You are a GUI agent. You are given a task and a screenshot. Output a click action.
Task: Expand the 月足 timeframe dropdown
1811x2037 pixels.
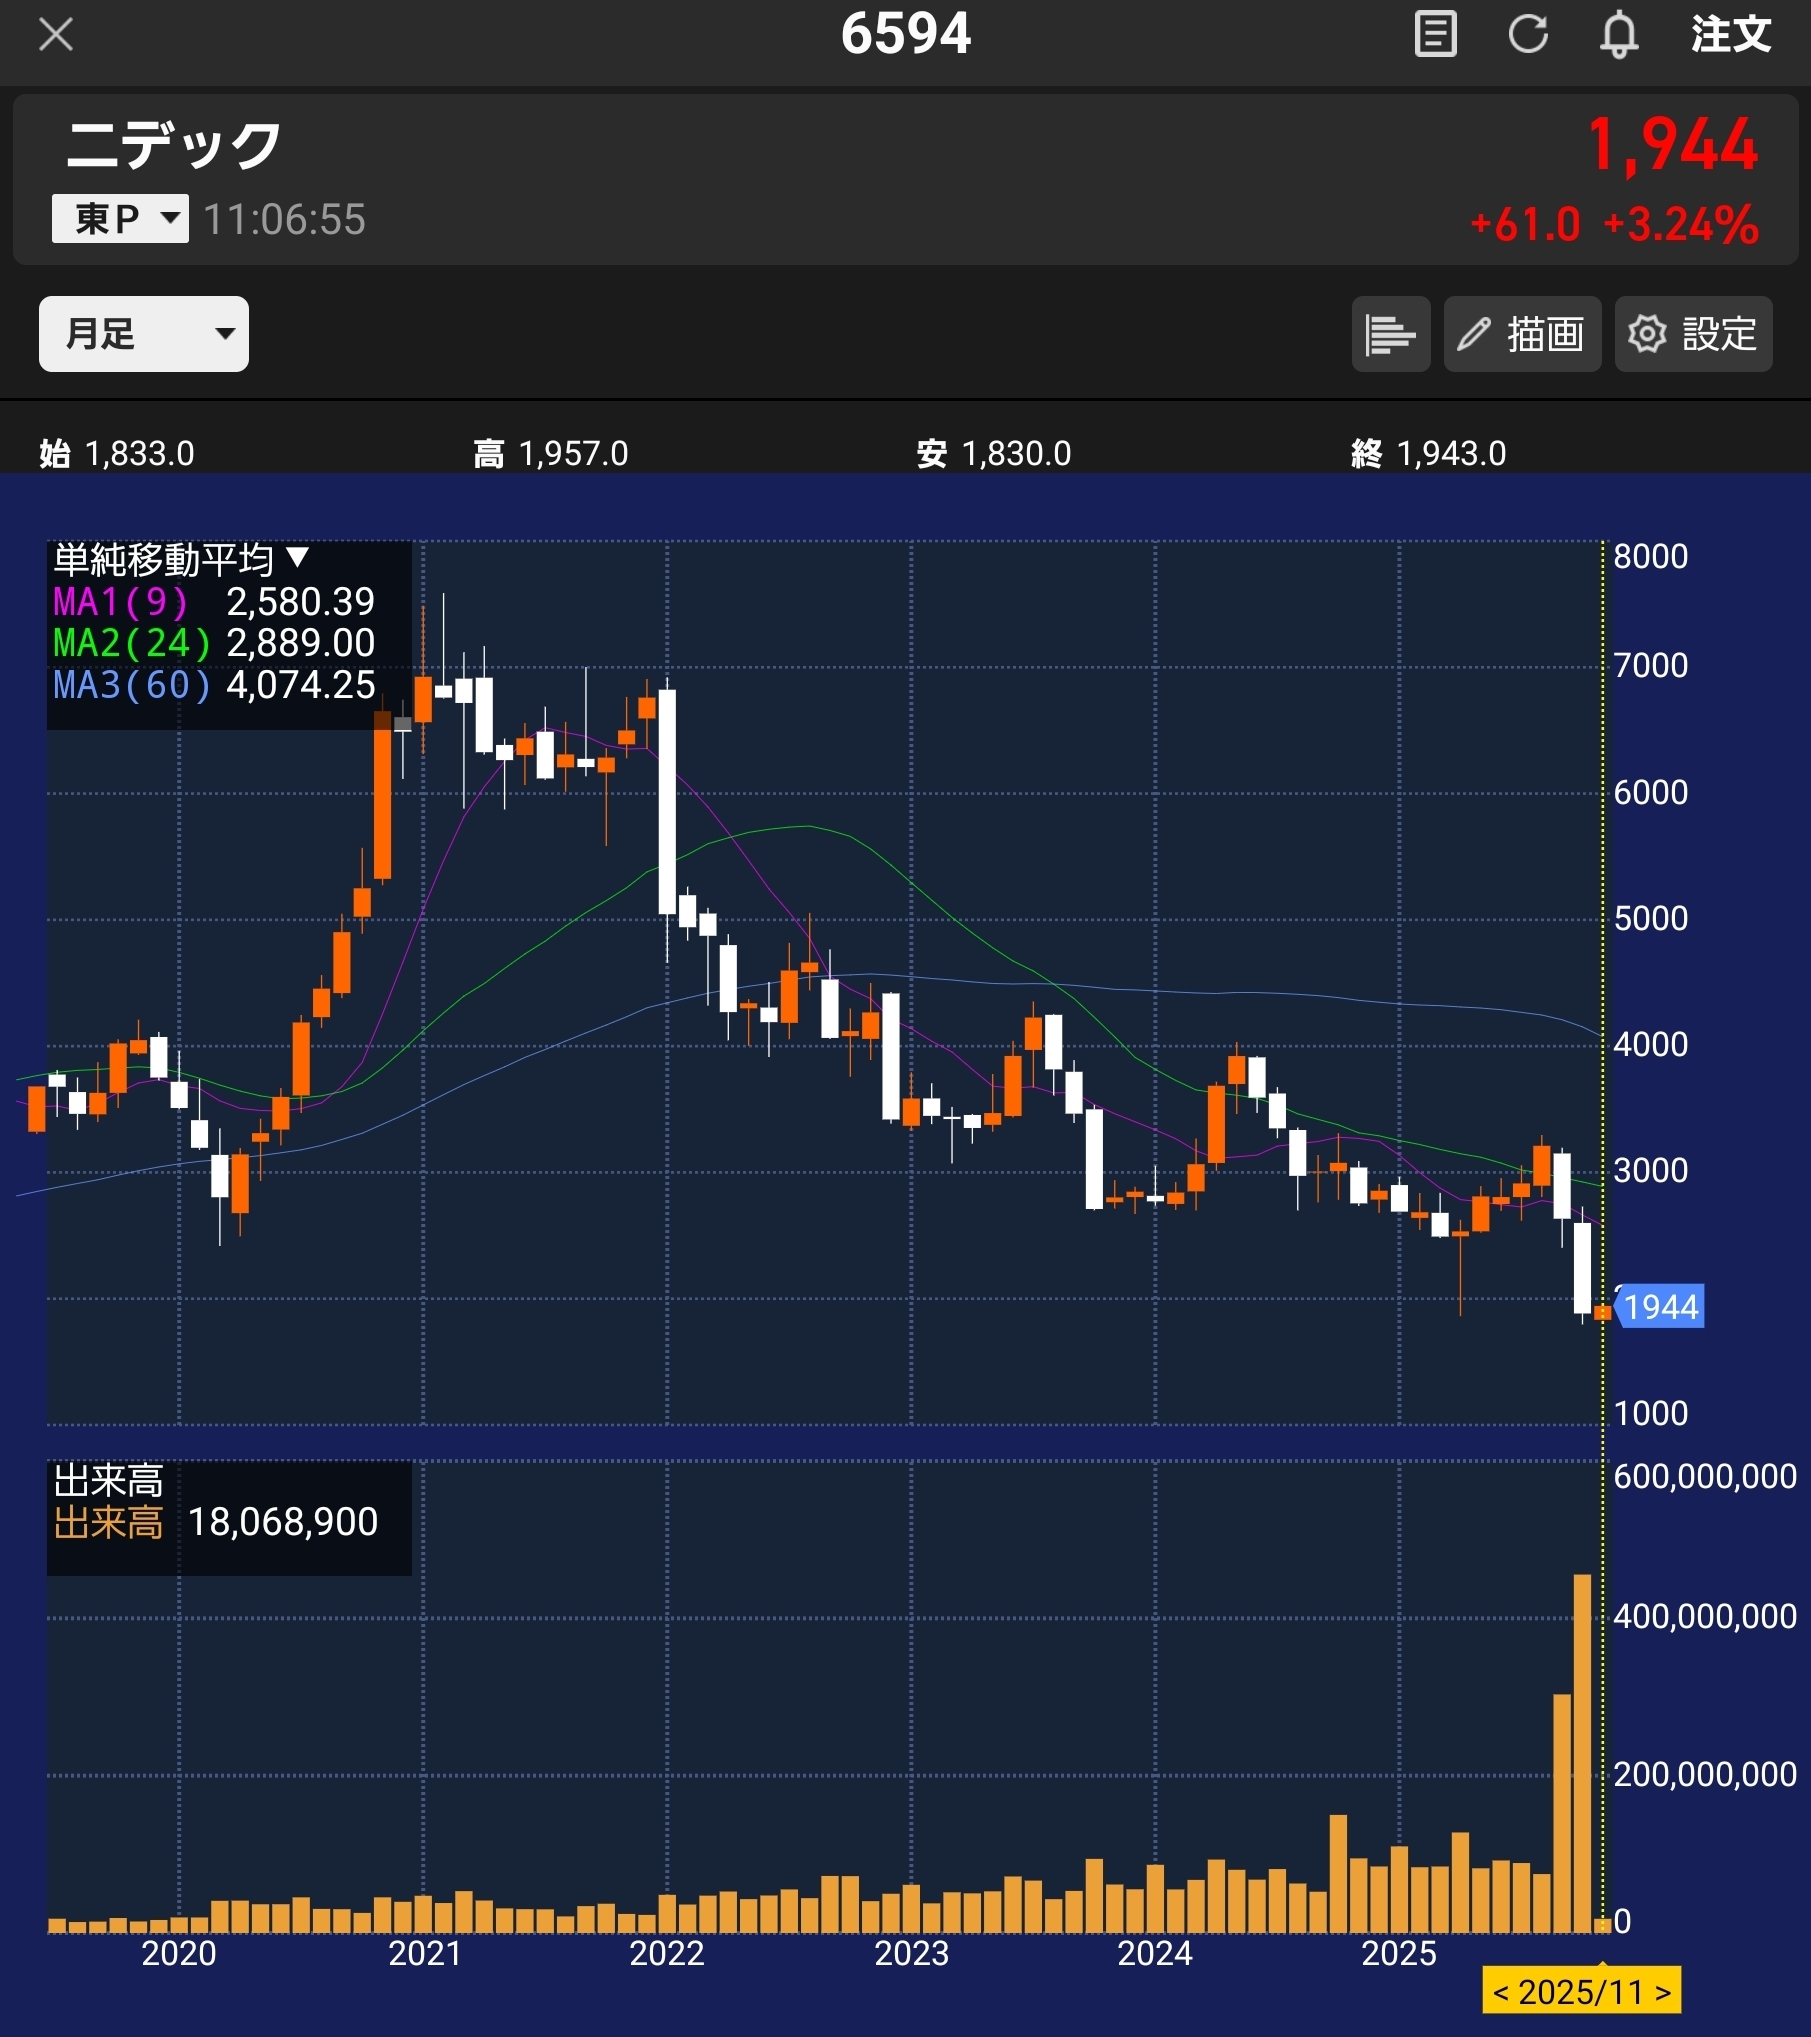pyautogui.click(x=144, y=334)
